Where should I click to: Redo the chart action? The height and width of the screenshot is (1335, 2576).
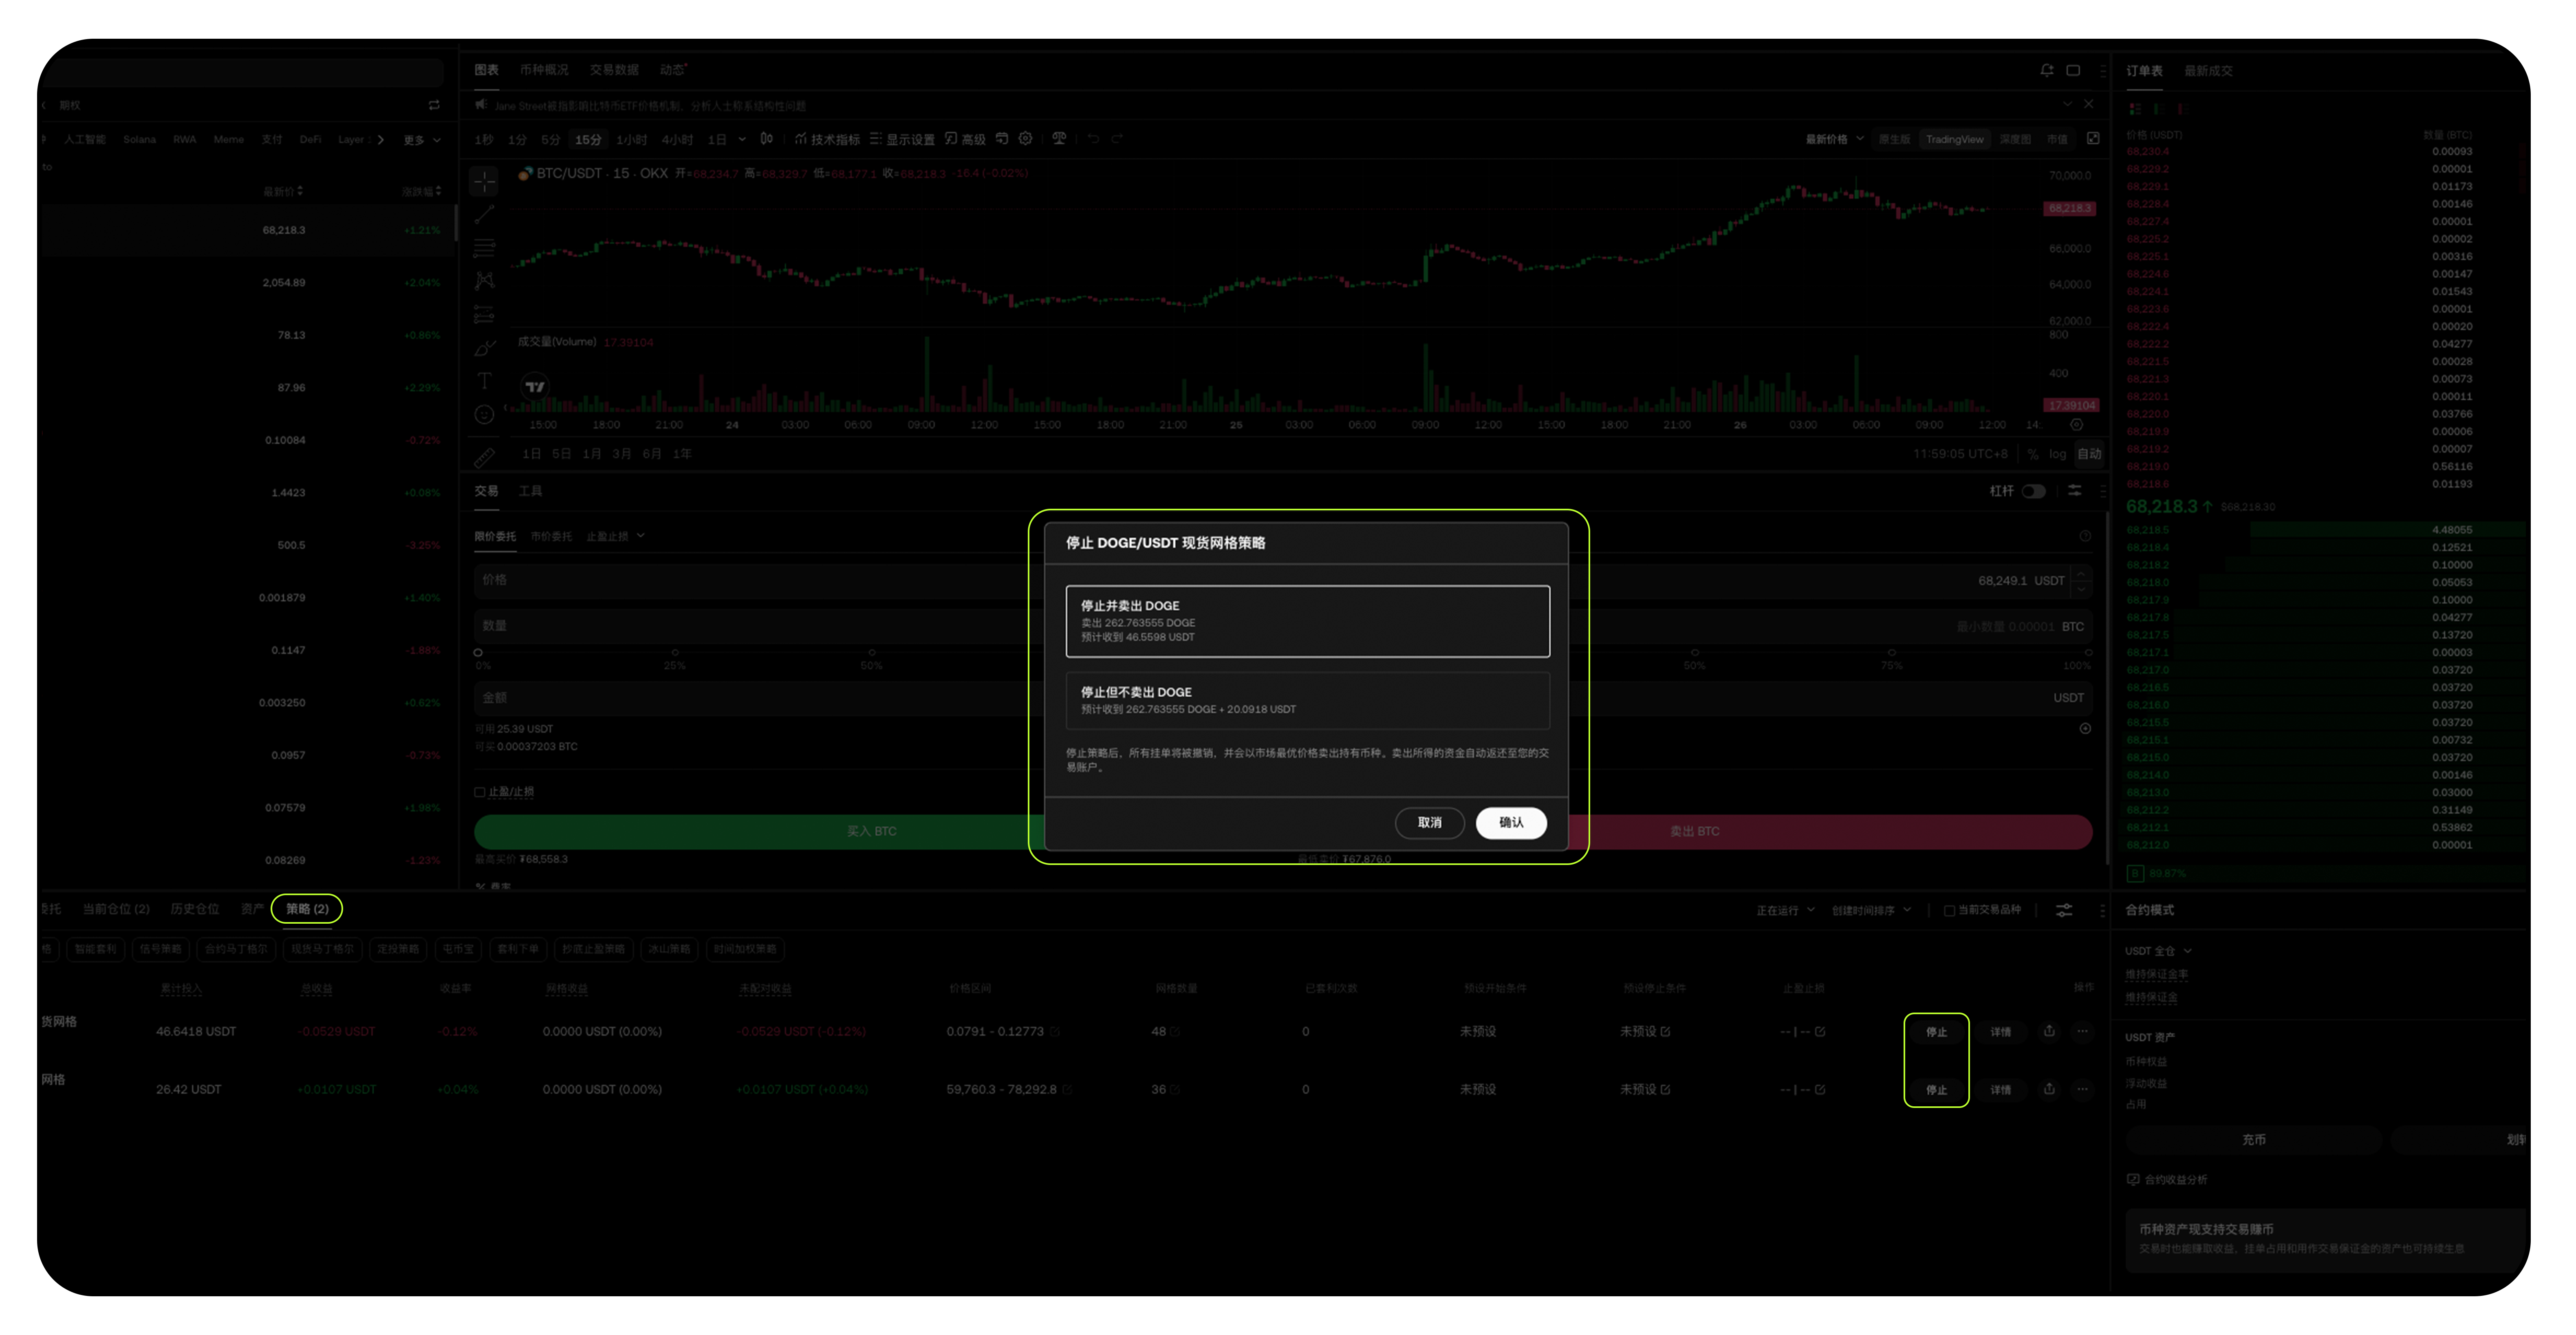point(1117,139)
